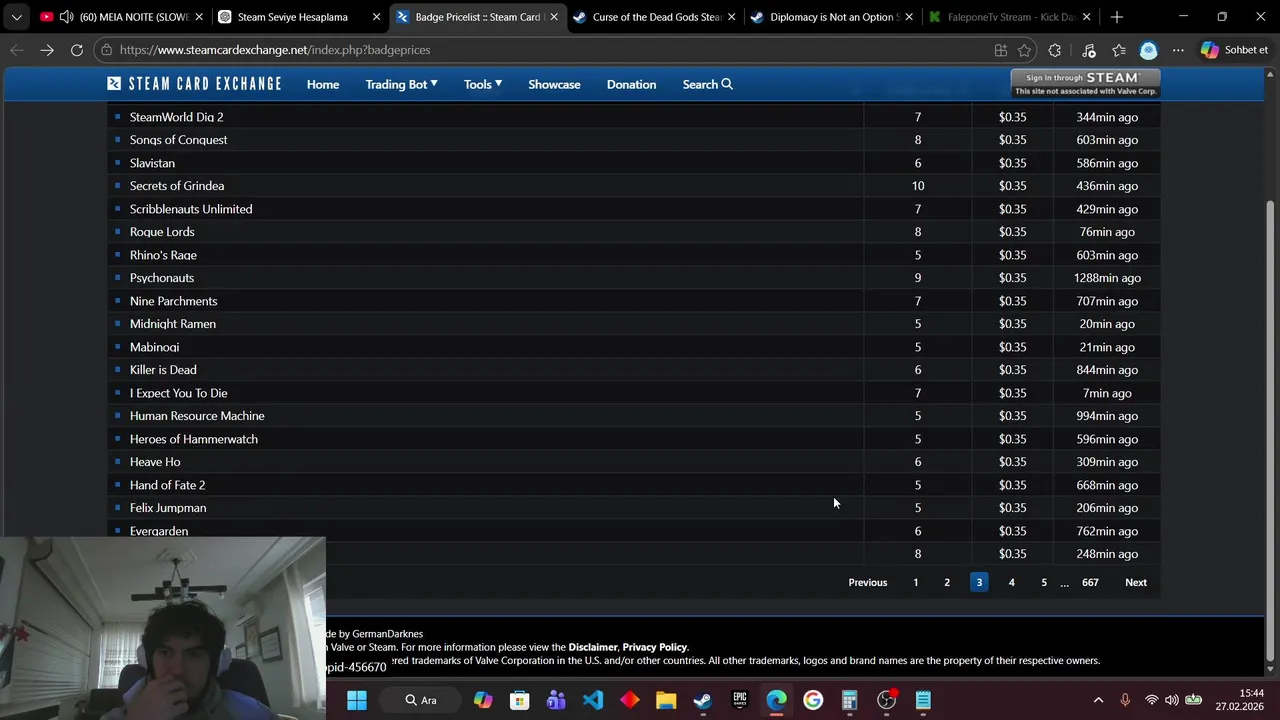
Task: Open the Songs of Conquest entry
Action: 178,140
